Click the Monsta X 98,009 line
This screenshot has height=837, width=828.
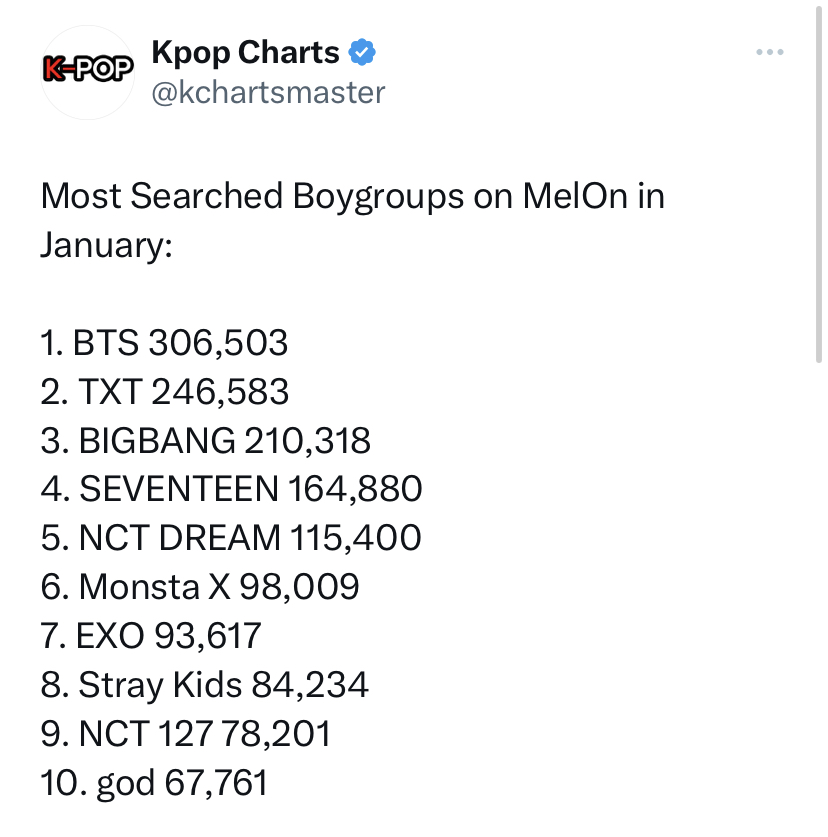pos(200,587)
